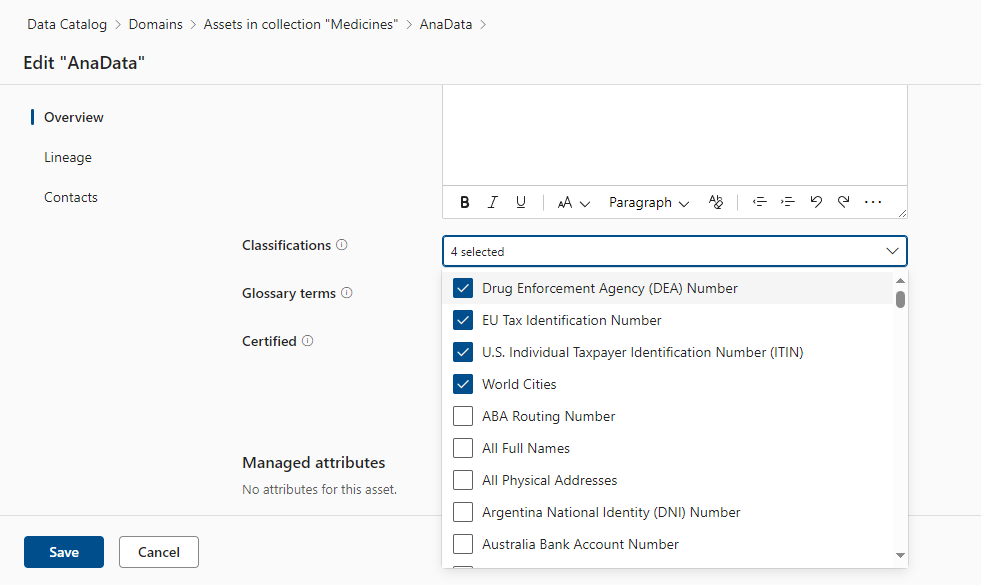Uncheck Drug Enforcement Agency (DEA) Number
981x585 pixels.
pyautogui.click(x=463, y=288)
